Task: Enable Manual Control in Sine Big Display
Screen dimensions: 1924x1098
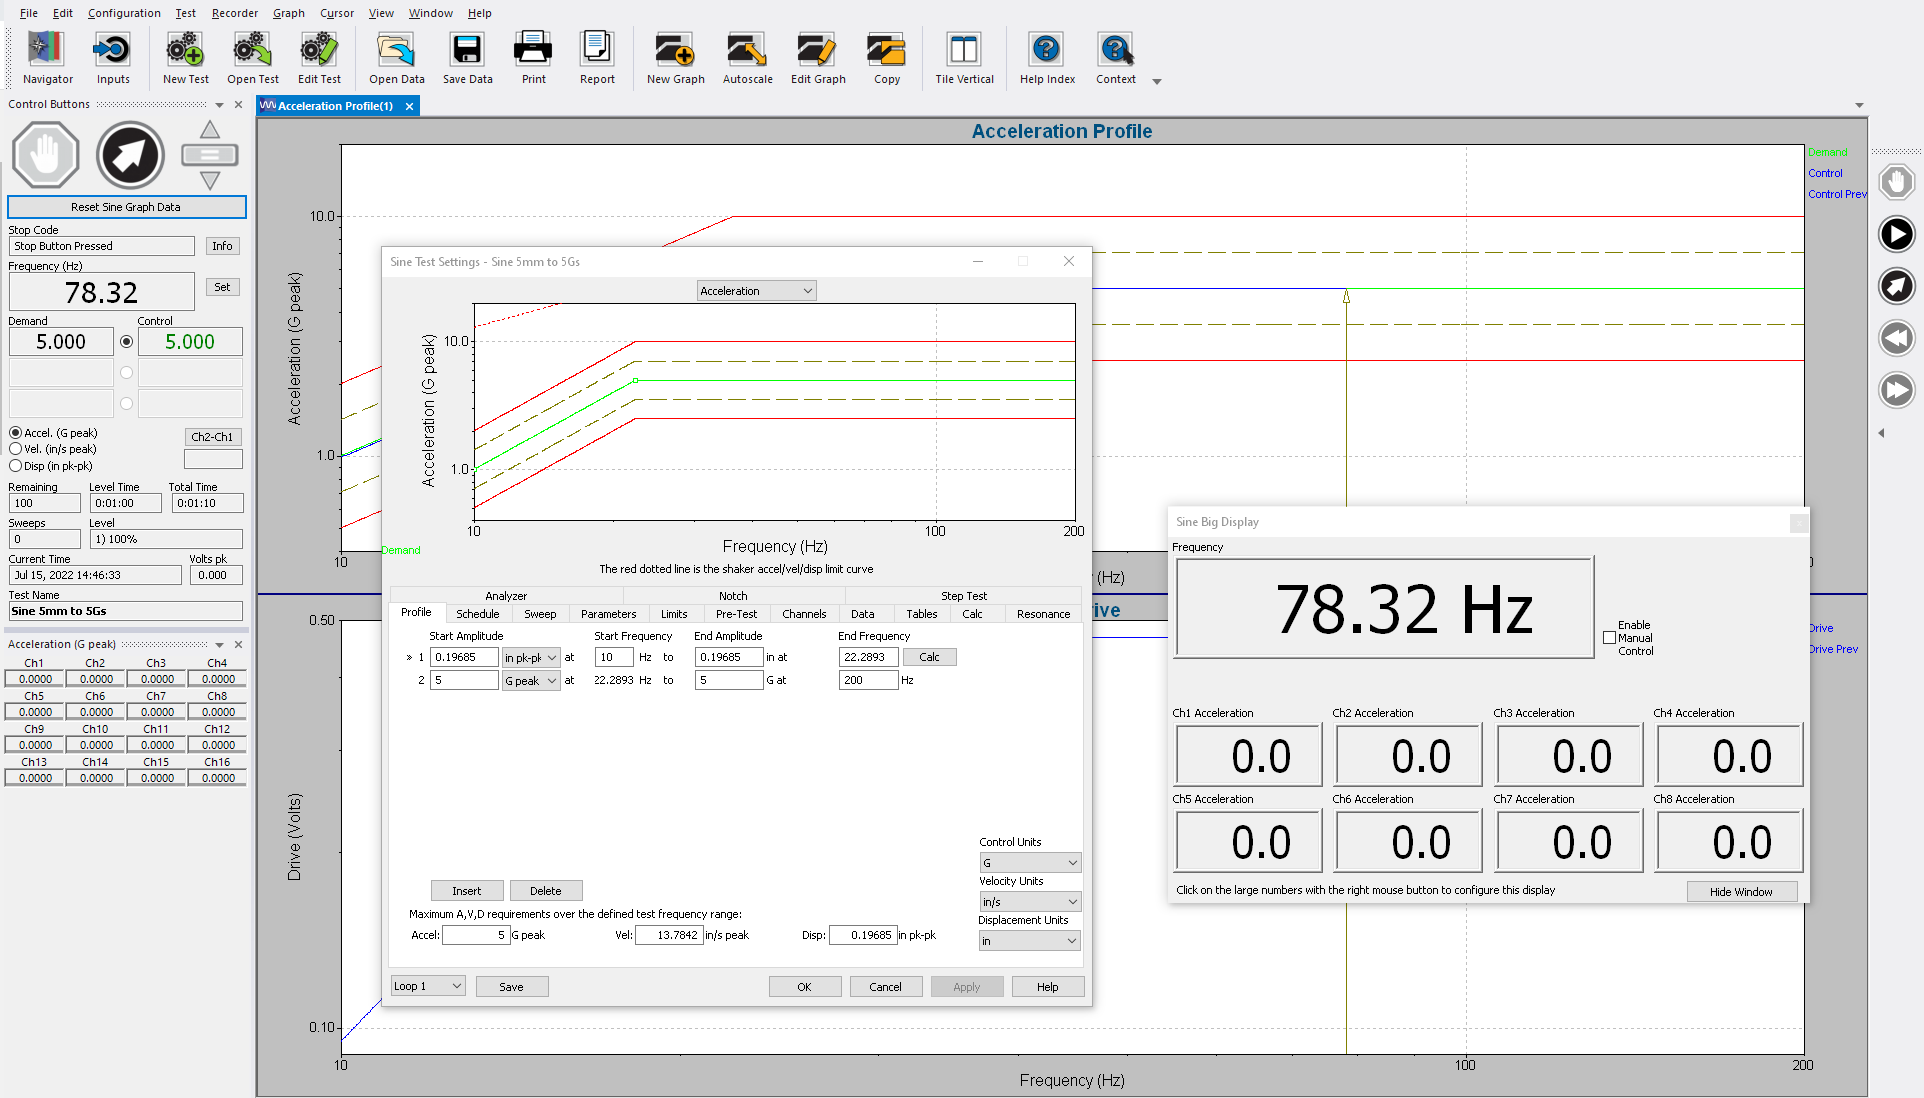Action: (1610, 637)
